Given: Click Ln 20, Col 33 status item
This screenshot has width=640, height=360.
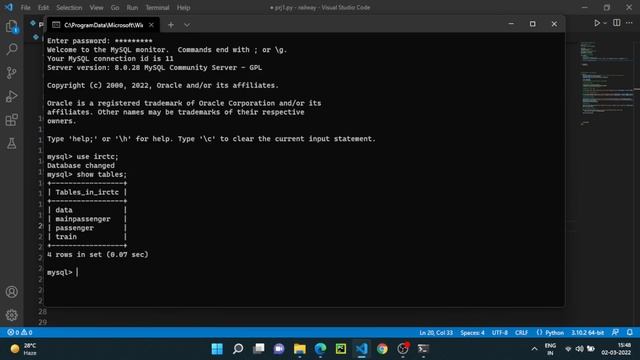Looking at the screenshot, I should (436, 333).
